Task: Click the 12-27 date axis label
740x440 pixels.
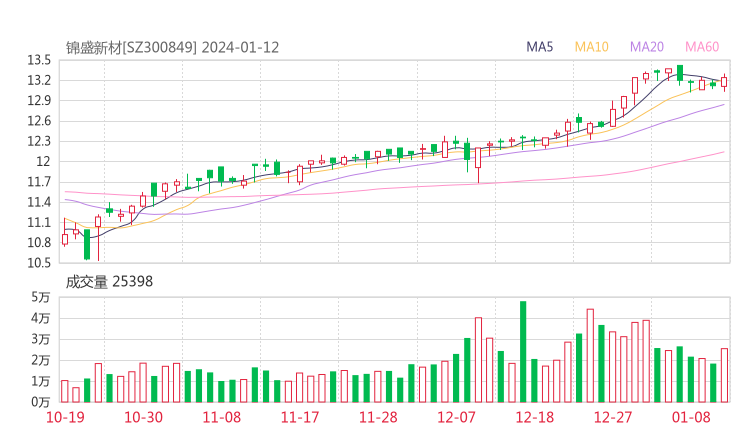Action: coord(613,417)
